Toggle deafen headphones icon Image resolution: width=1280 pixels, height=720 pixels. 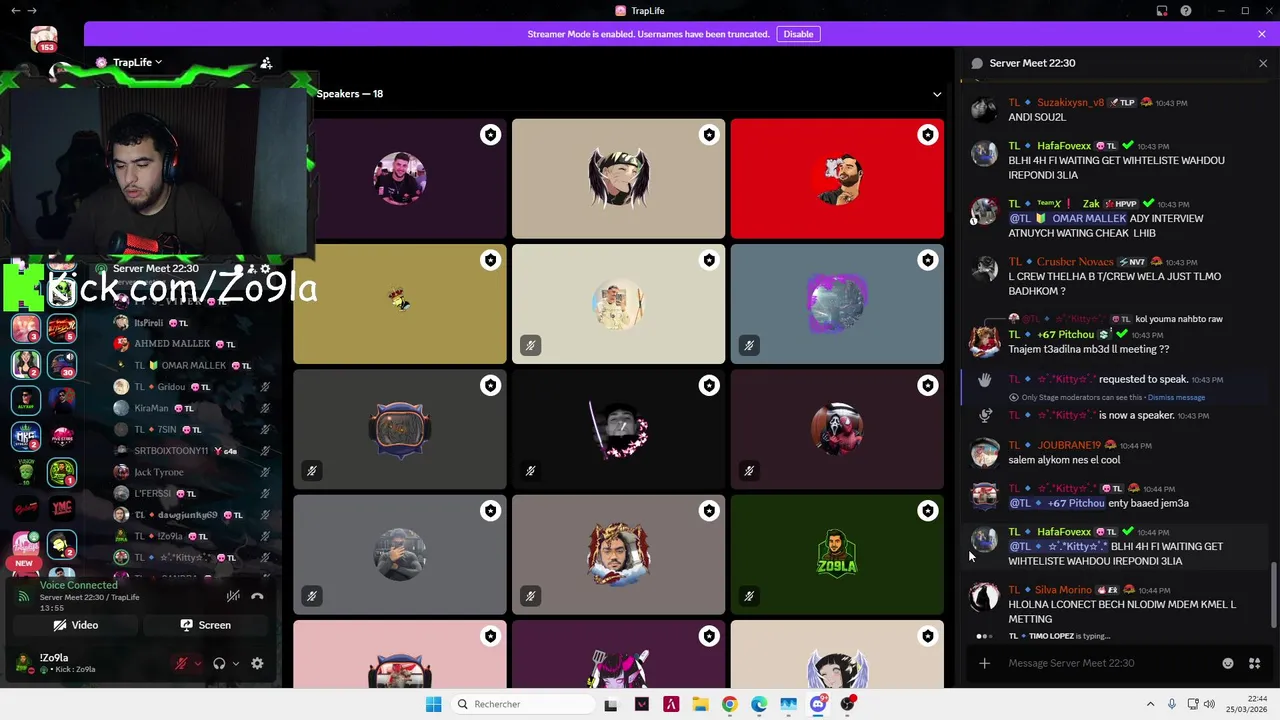coord(219,663)
